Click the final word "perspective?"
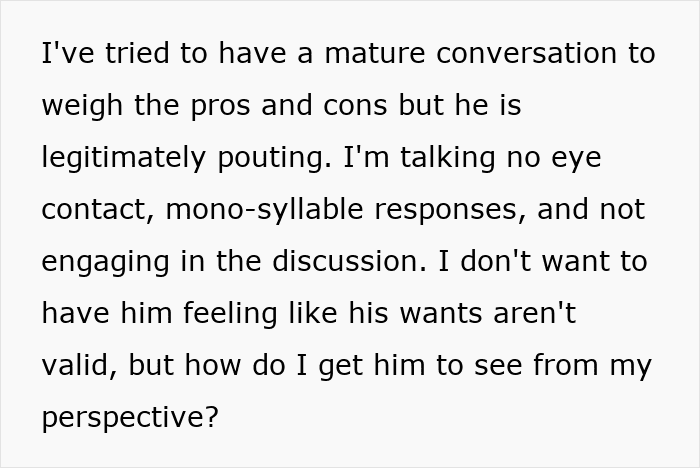The height and width of the screenshot is (468, 700). (130, 418)
